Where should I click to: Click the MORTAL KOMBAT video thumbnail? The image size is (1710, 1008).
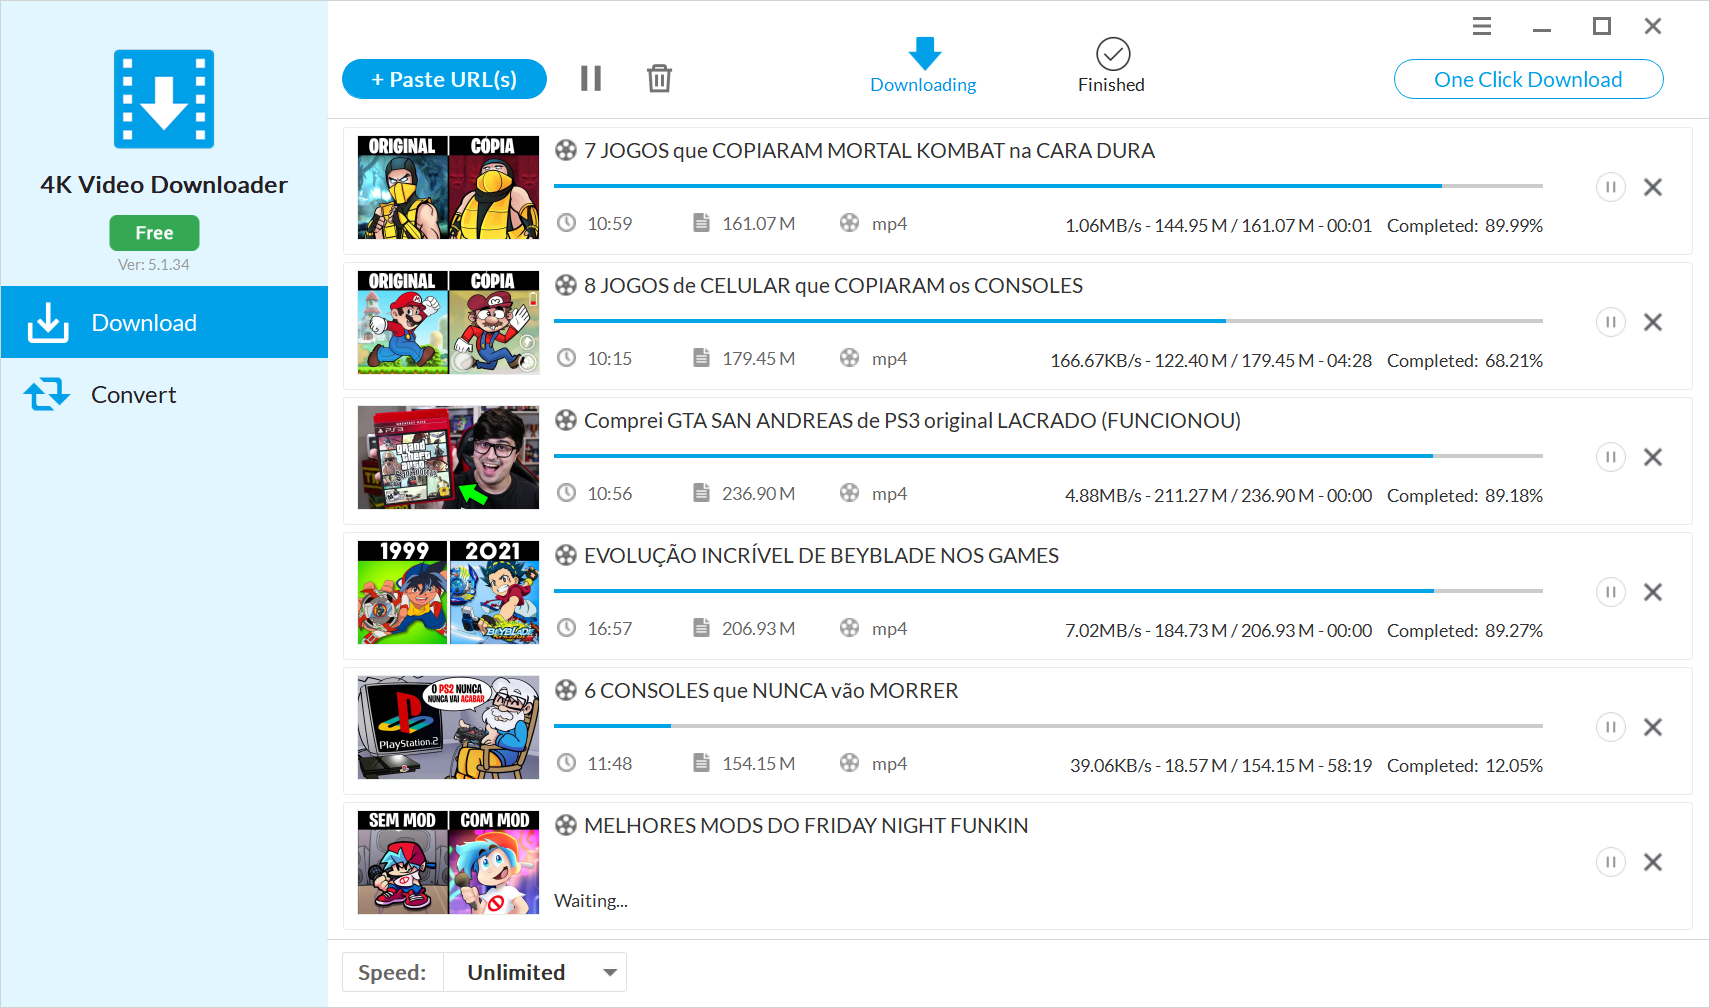tap(448, 187)
